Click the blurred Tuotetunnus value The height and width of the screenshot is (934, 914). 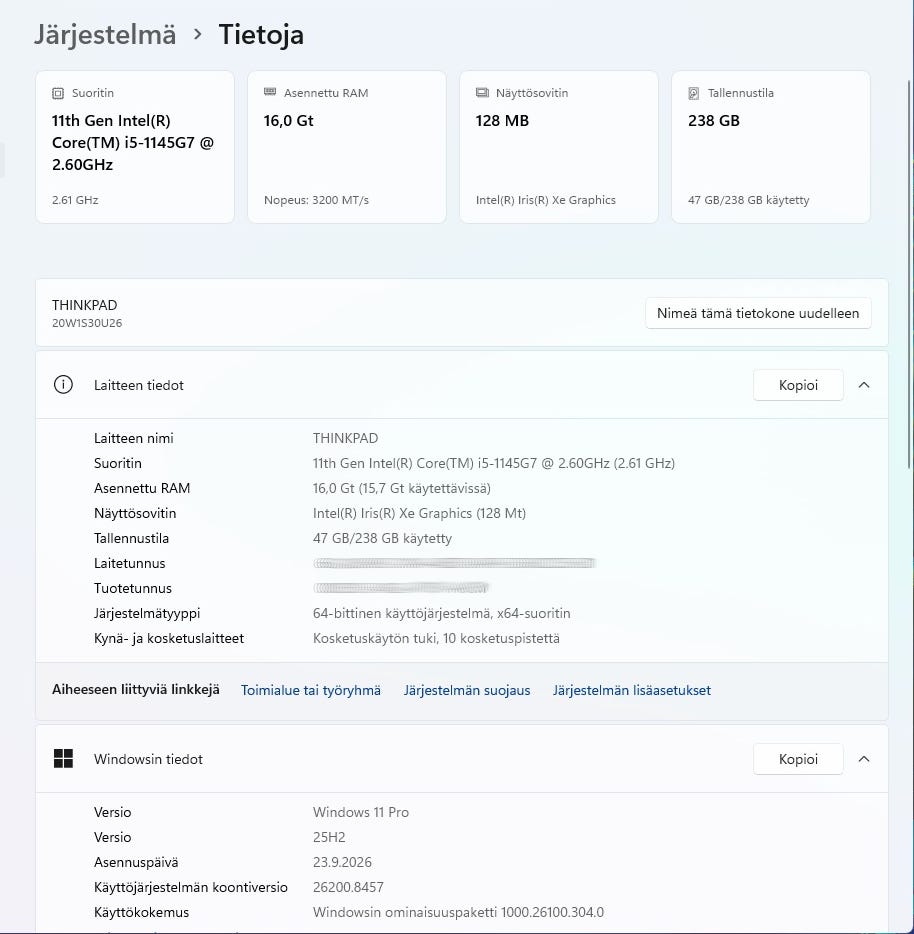tap(401, 588)
